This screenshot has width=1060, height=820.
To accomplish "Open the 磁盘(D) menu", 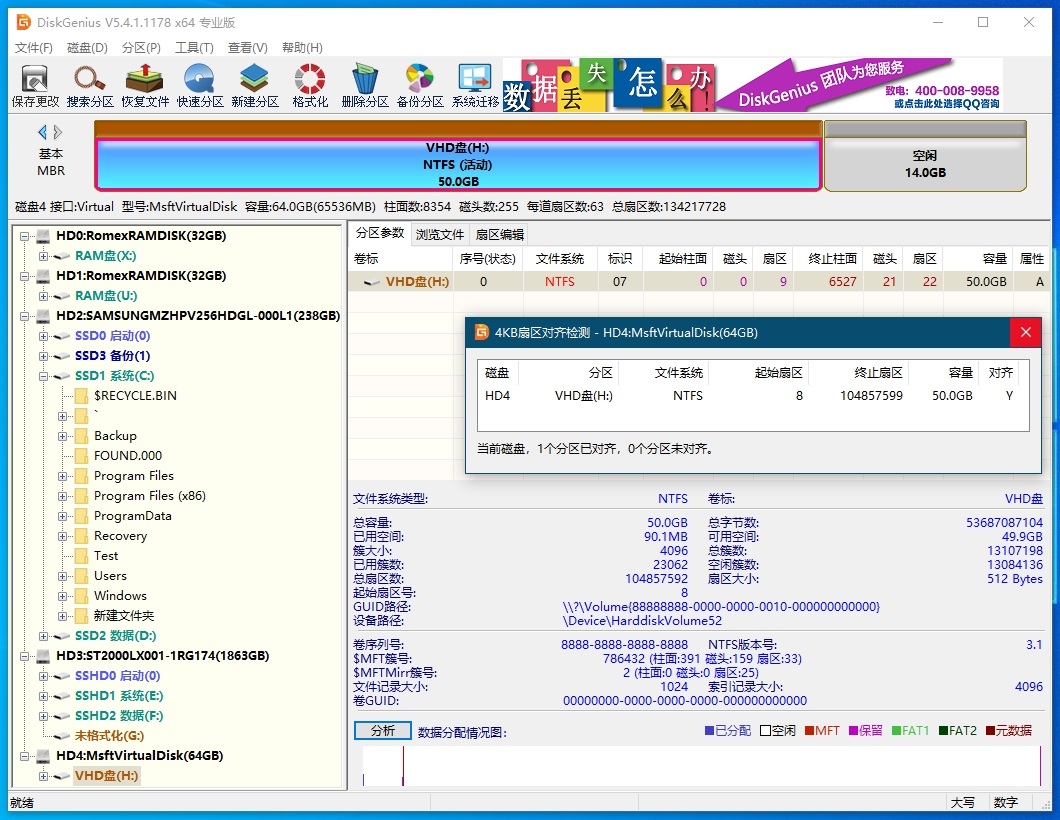I will [x=87, y=47].
